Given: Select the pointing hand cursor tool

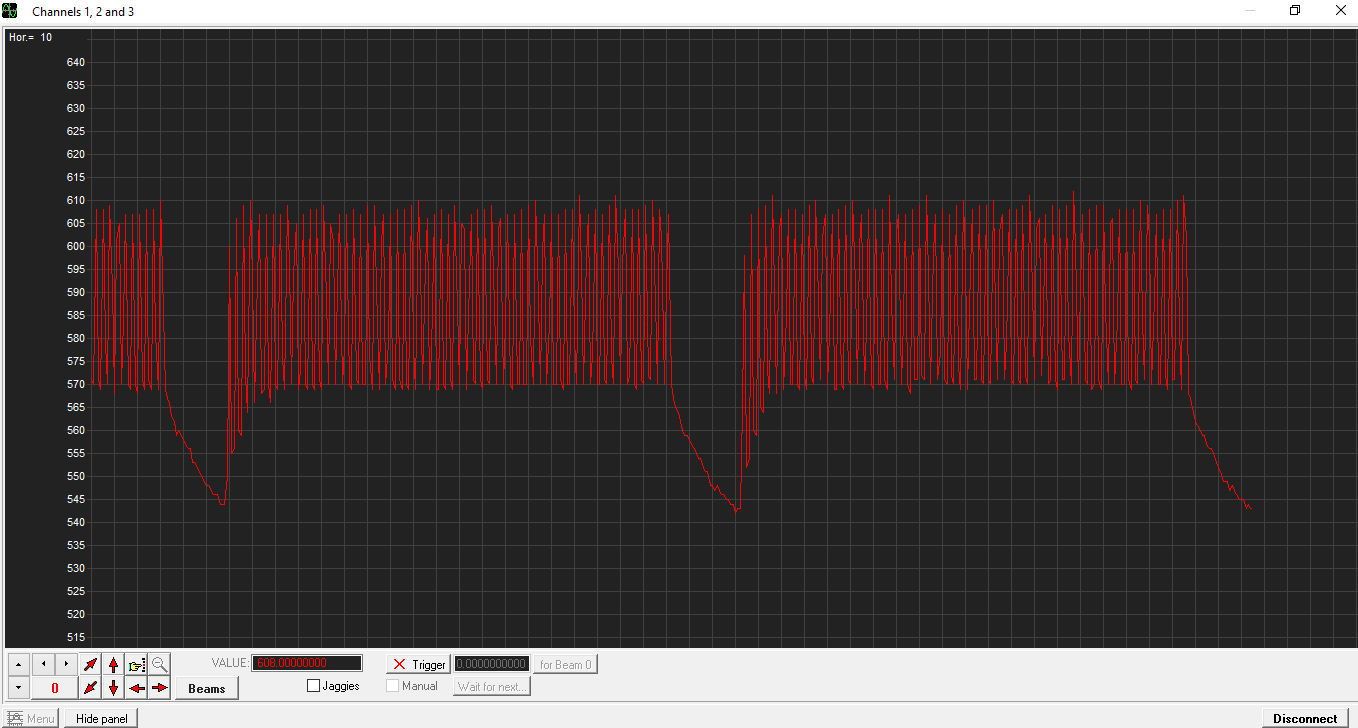Looking at the screenshot, I should [137, 664].
